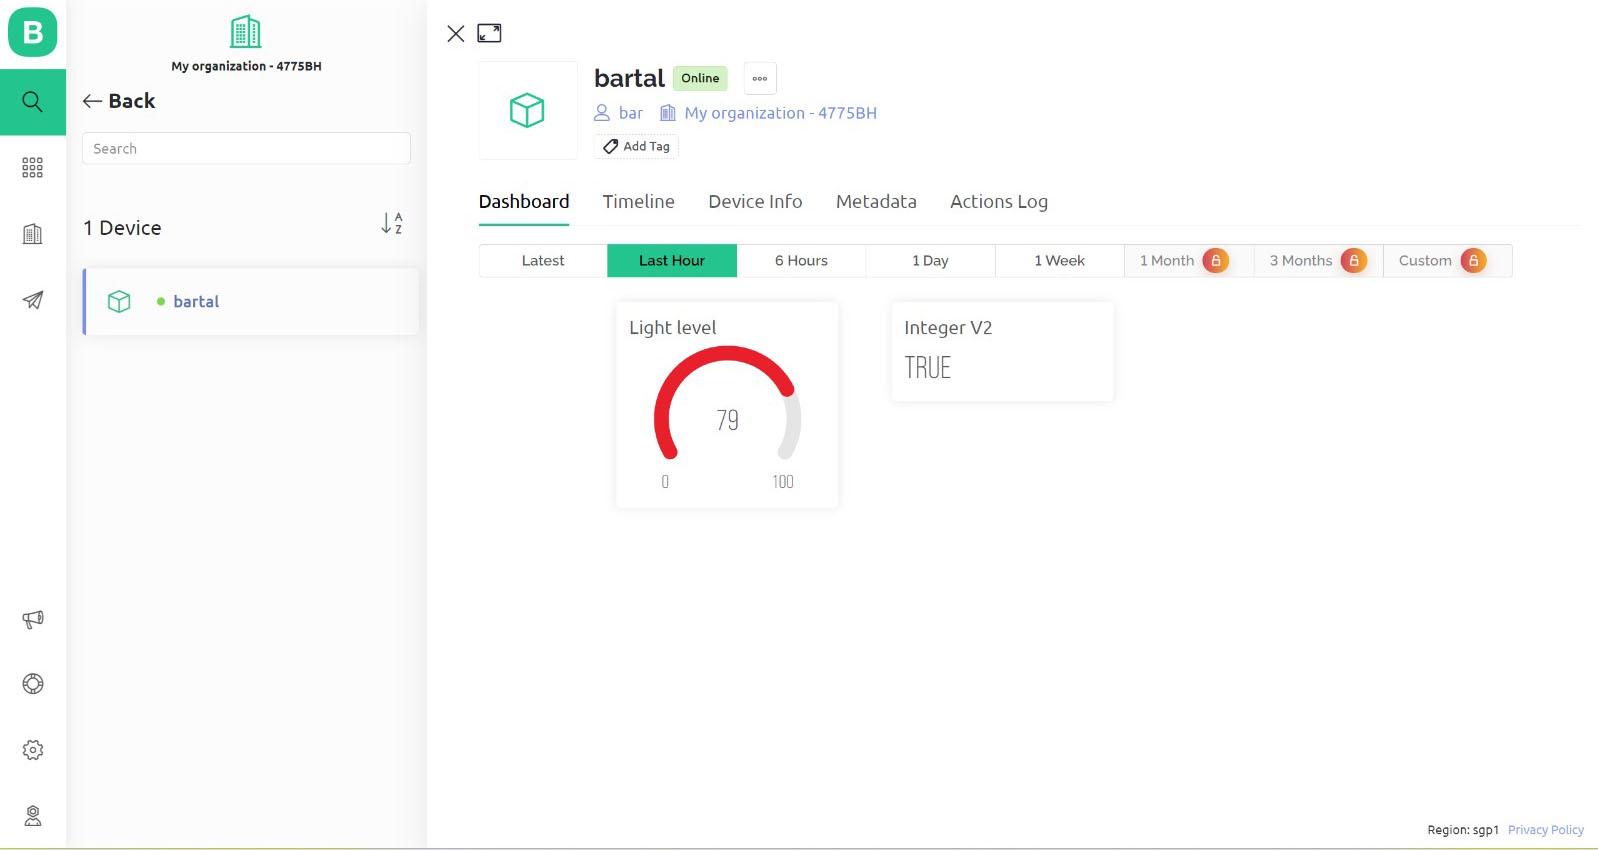The height and width of the screenshot is (850, 1598).
Task: Click the Region: sgp1 footer text
Action: (x=1463, y=830)
